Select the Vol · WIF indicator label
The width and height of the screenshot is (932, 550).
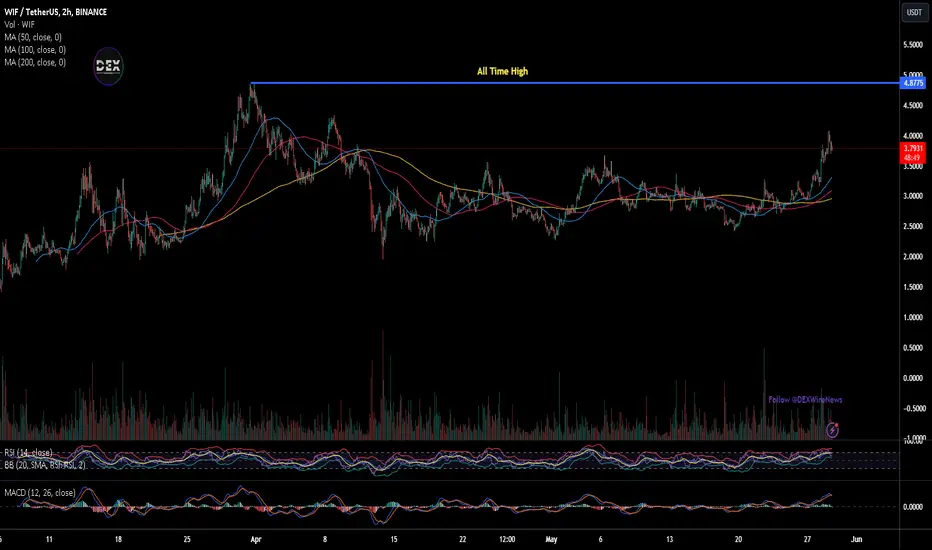click(x=20, y=24)
